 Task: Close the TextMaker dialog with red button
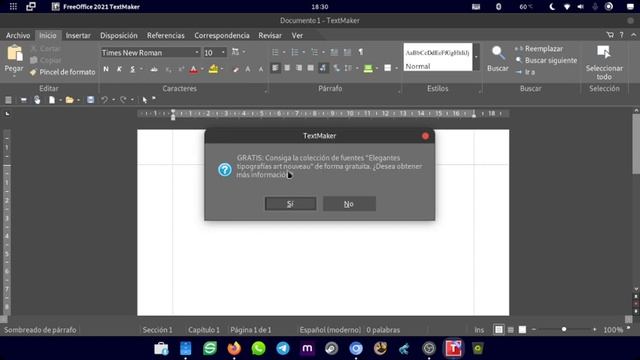coord(425,136)
